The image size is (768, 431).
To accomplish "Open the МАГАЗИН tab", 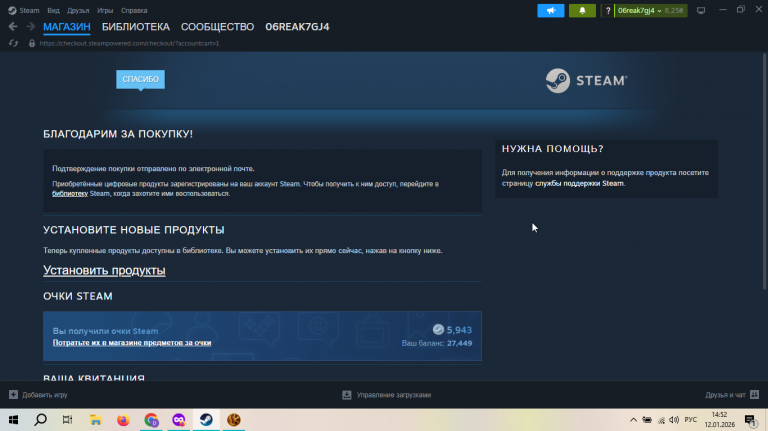I will [67, 27].
